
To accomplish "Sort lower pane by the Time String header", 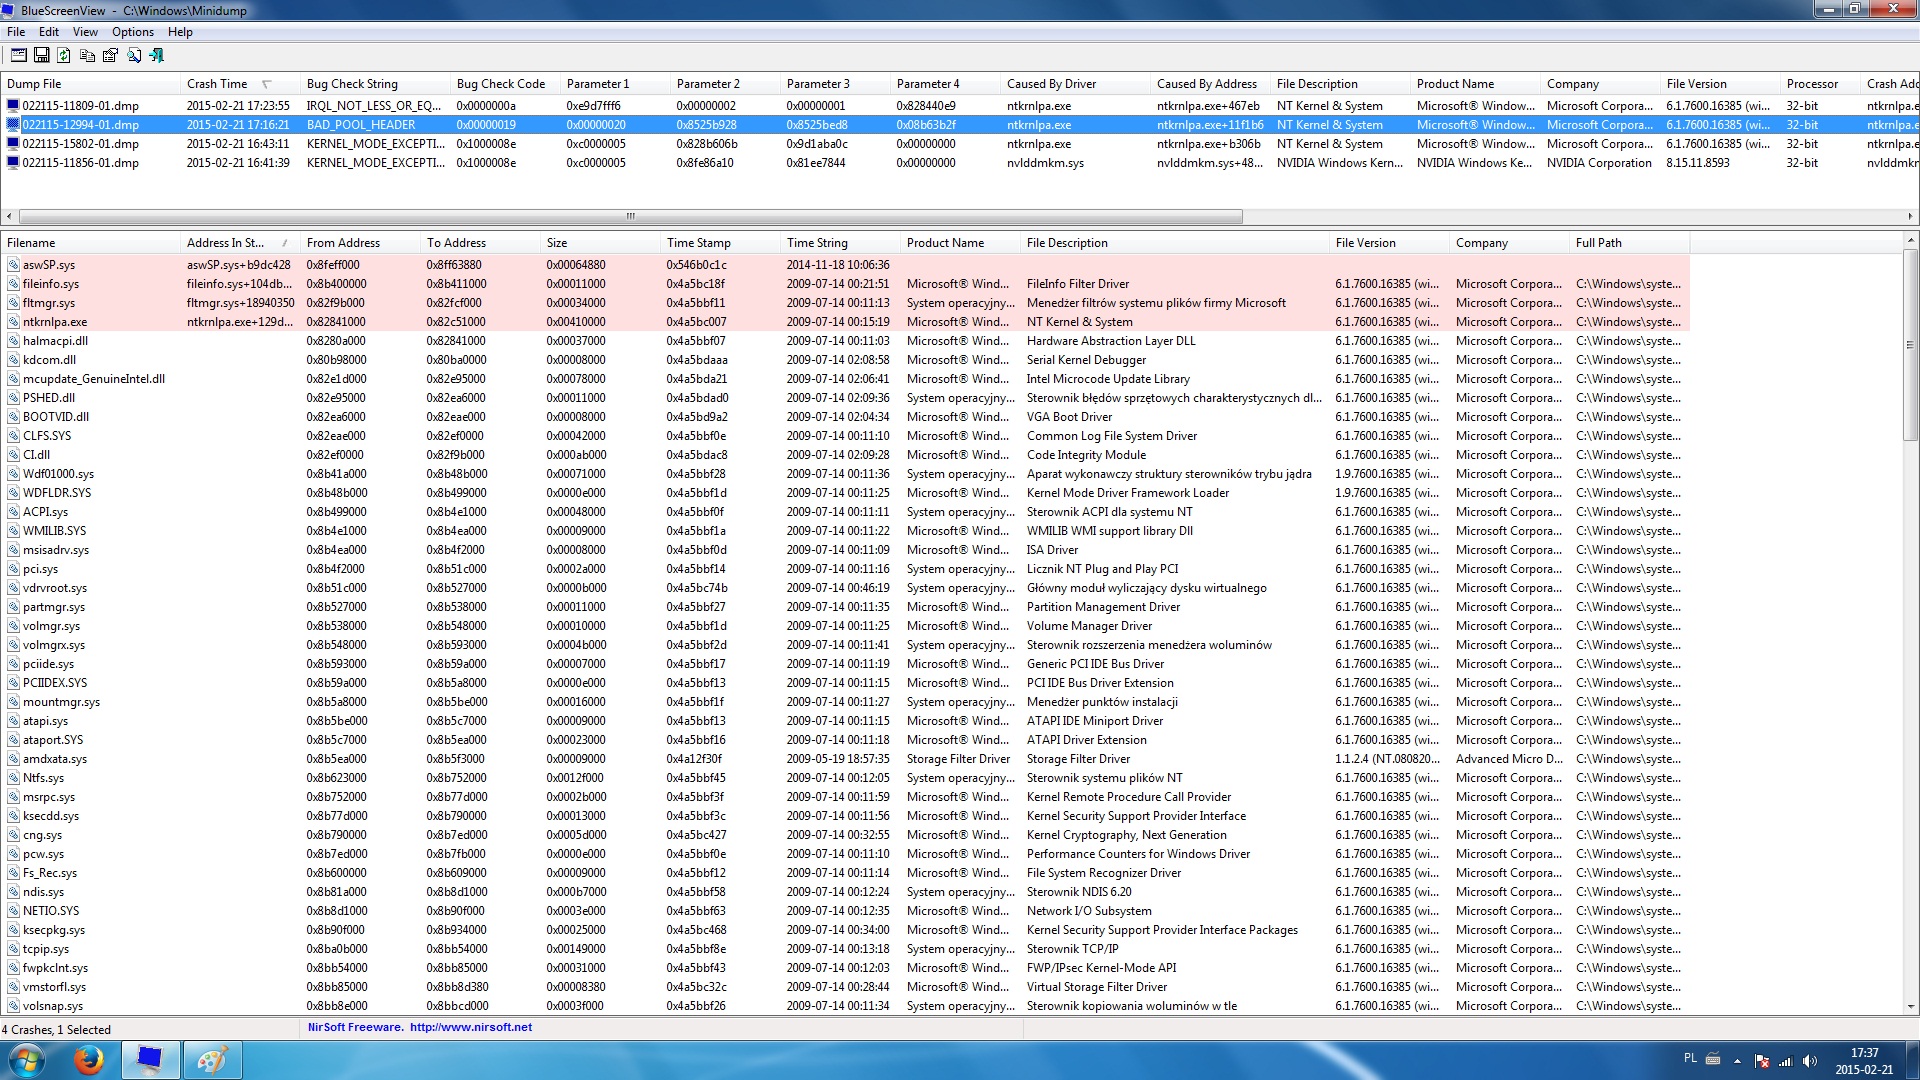I will point(840,243).
